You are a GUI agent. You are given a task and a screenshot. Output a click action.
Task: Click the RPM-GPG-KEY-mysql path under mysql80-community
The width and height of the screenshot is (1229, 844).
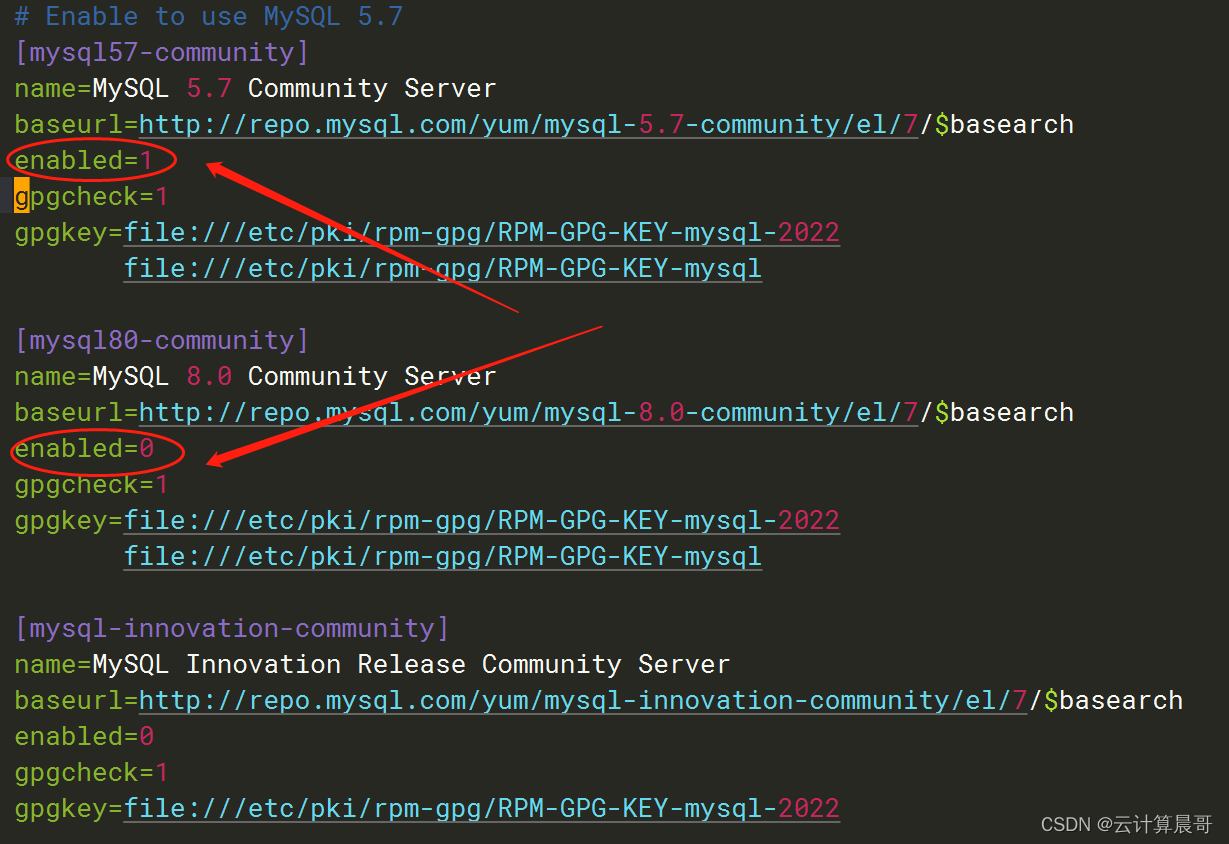(443, 556)
